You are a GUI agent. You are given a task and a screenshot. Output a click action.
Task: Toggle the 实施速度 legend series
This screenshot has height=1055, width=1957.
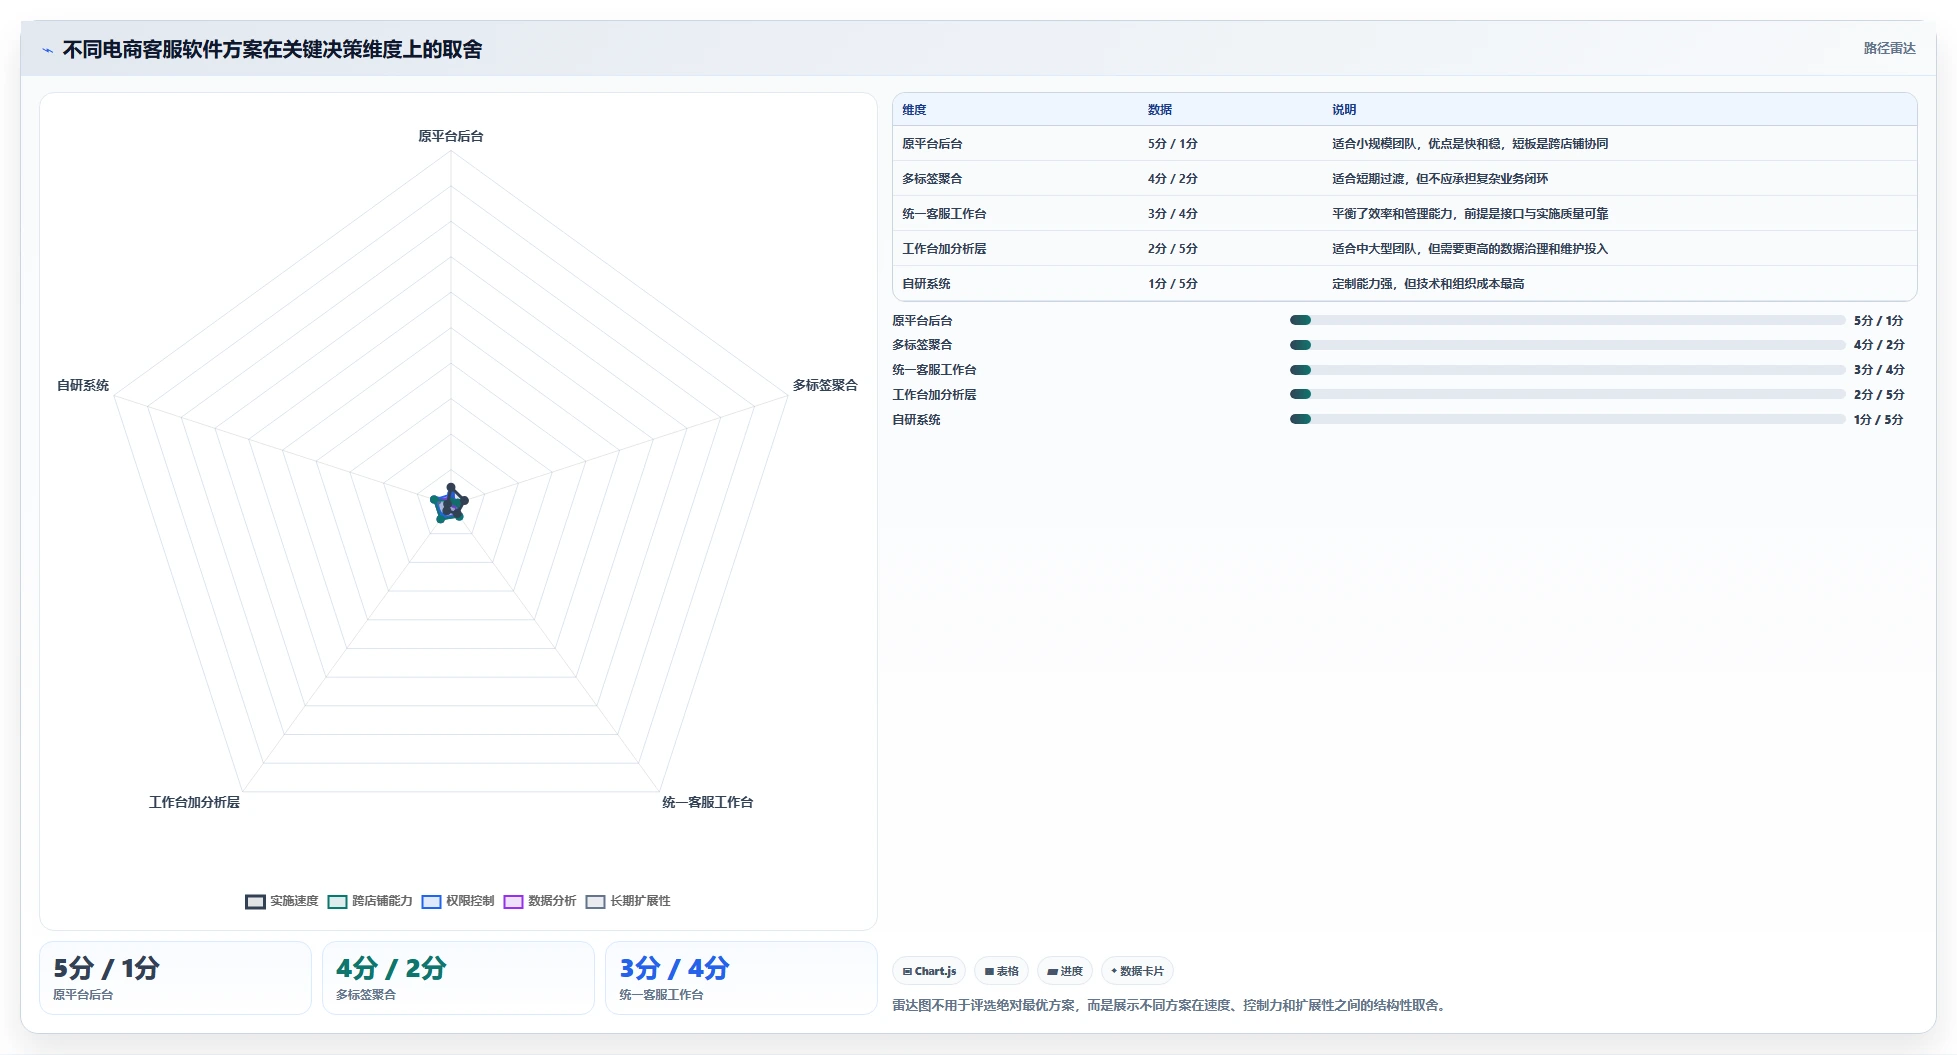click(x=282, y=901)
